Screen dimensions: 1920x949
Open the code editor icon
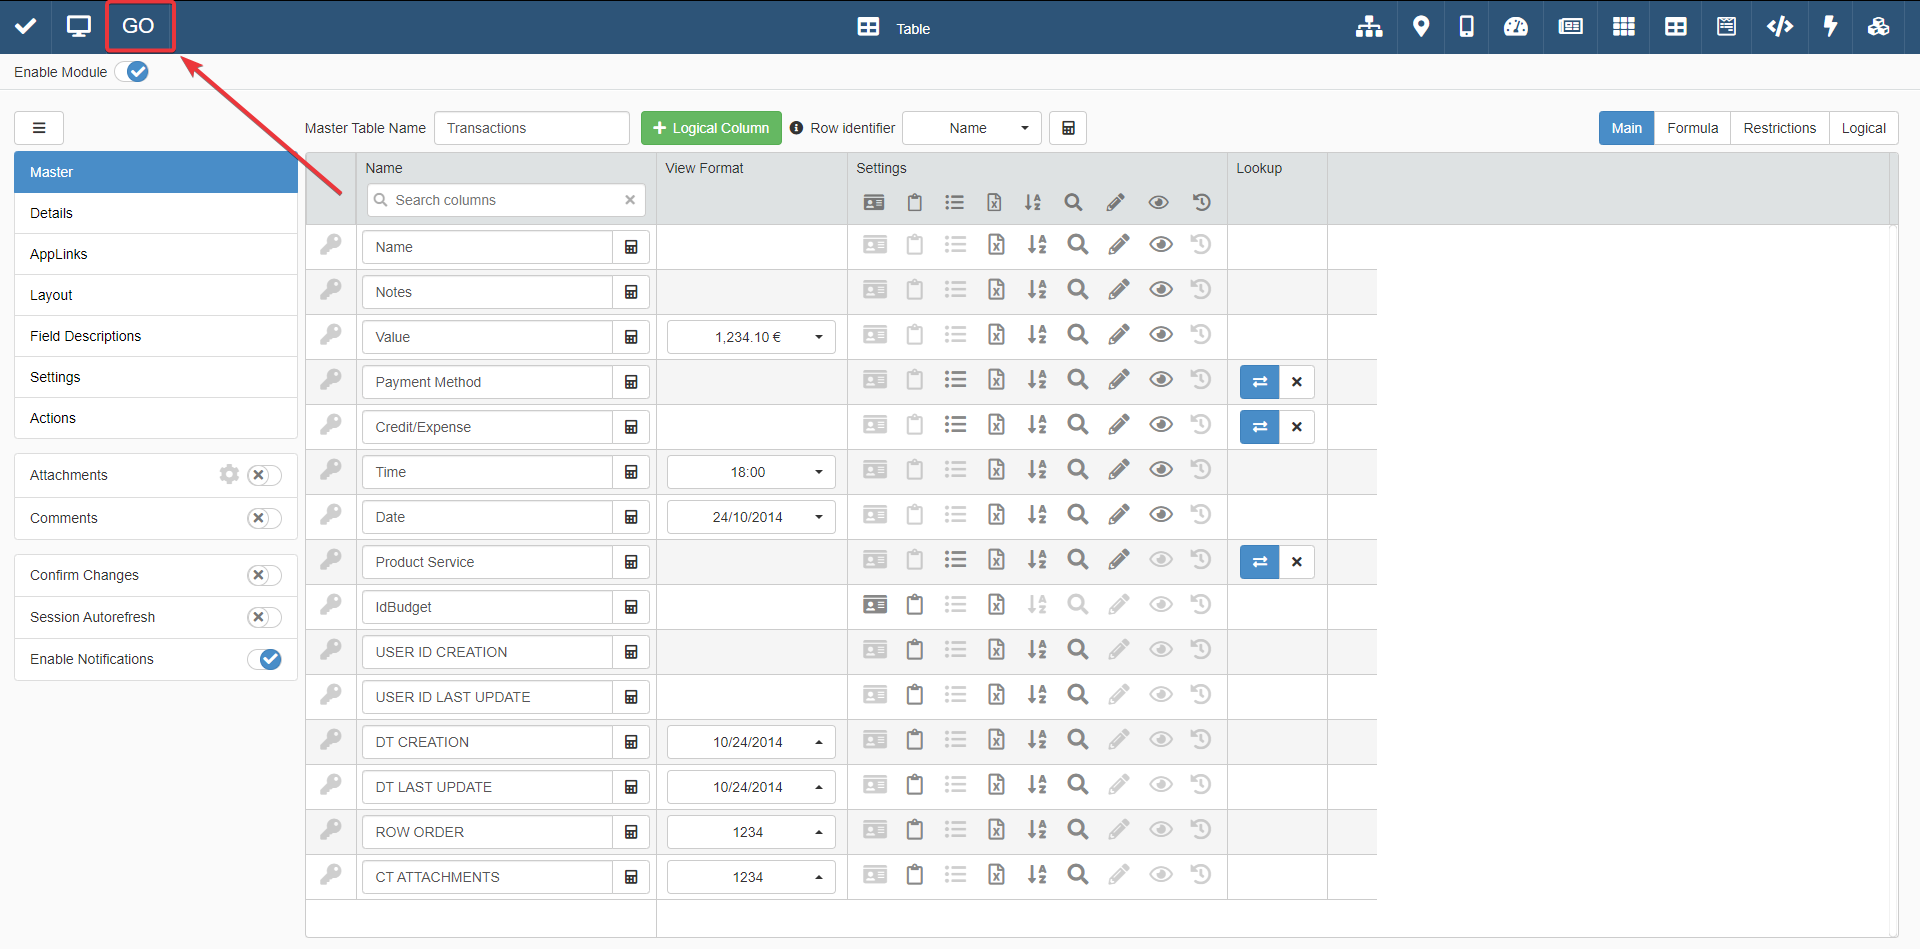point(1779,27)
